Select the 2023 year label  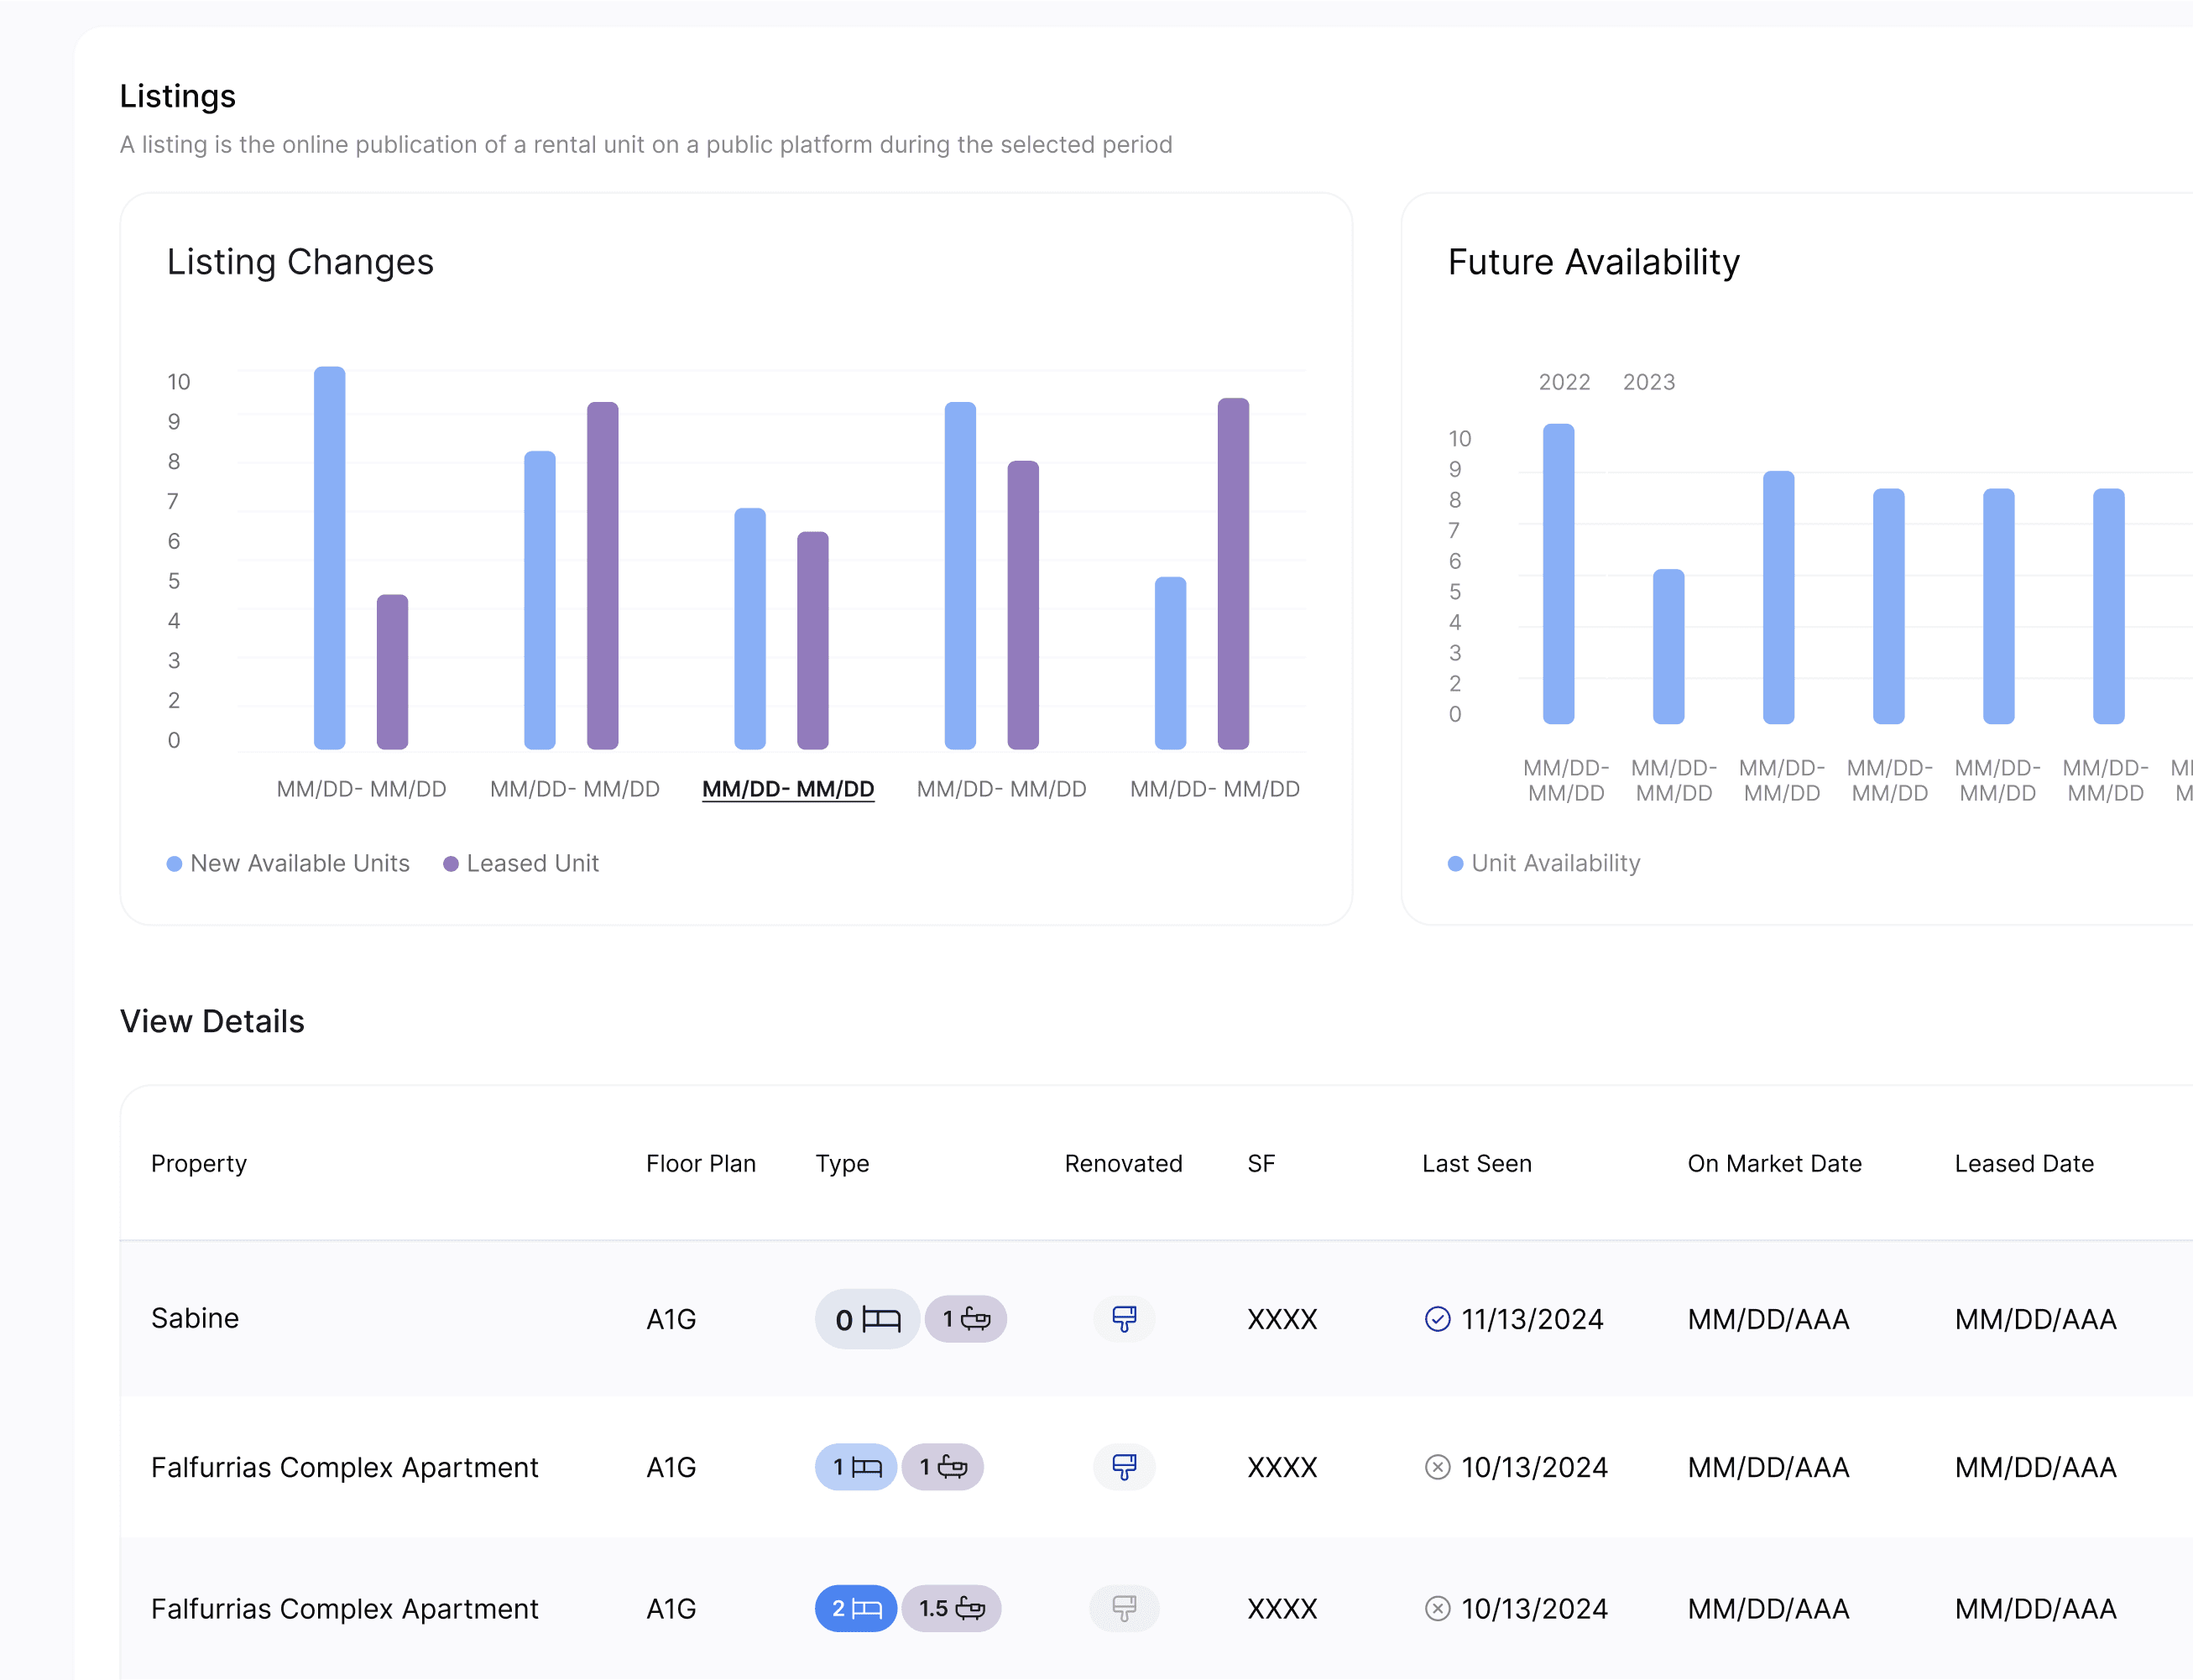pos(1649,382)
